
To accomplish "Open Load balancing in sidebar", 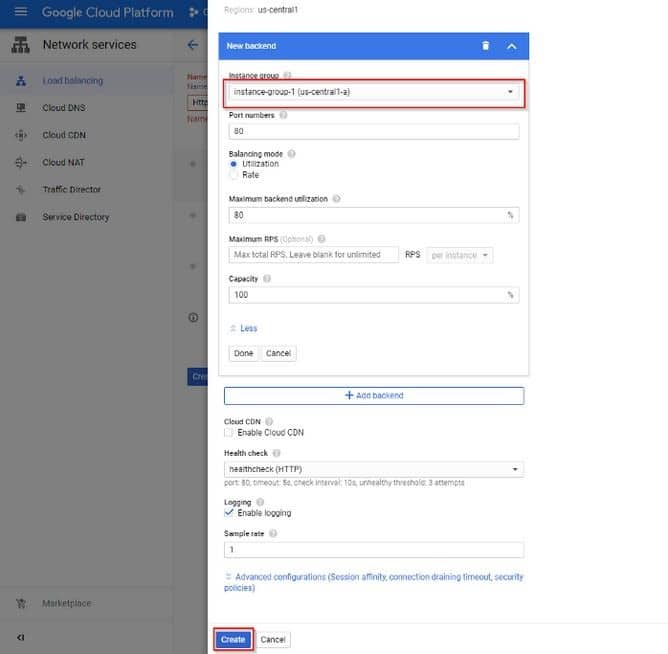I will [72, 81].
